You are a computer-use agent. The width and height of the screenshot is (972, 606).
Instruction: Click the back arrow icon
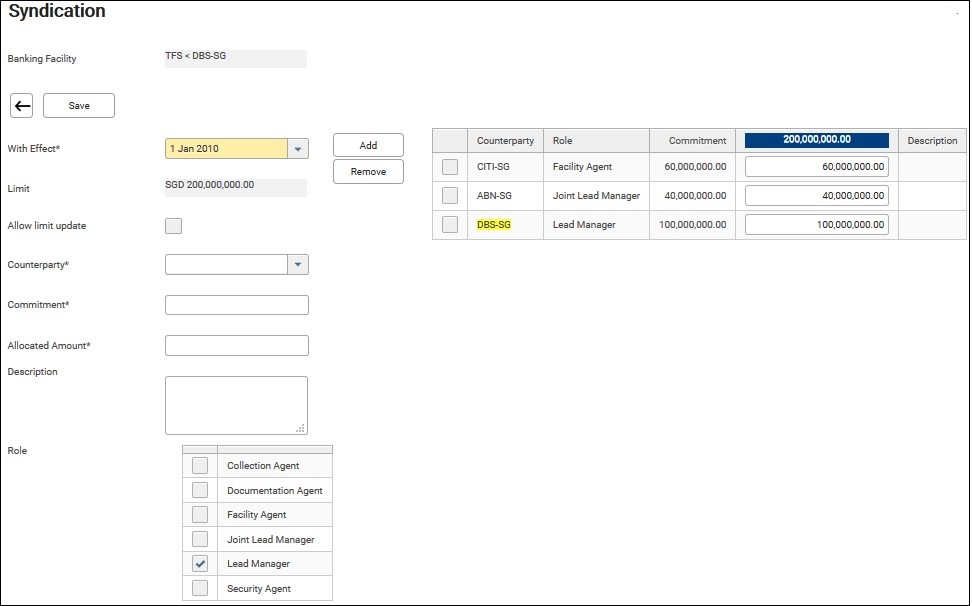[x=22, y=105]
